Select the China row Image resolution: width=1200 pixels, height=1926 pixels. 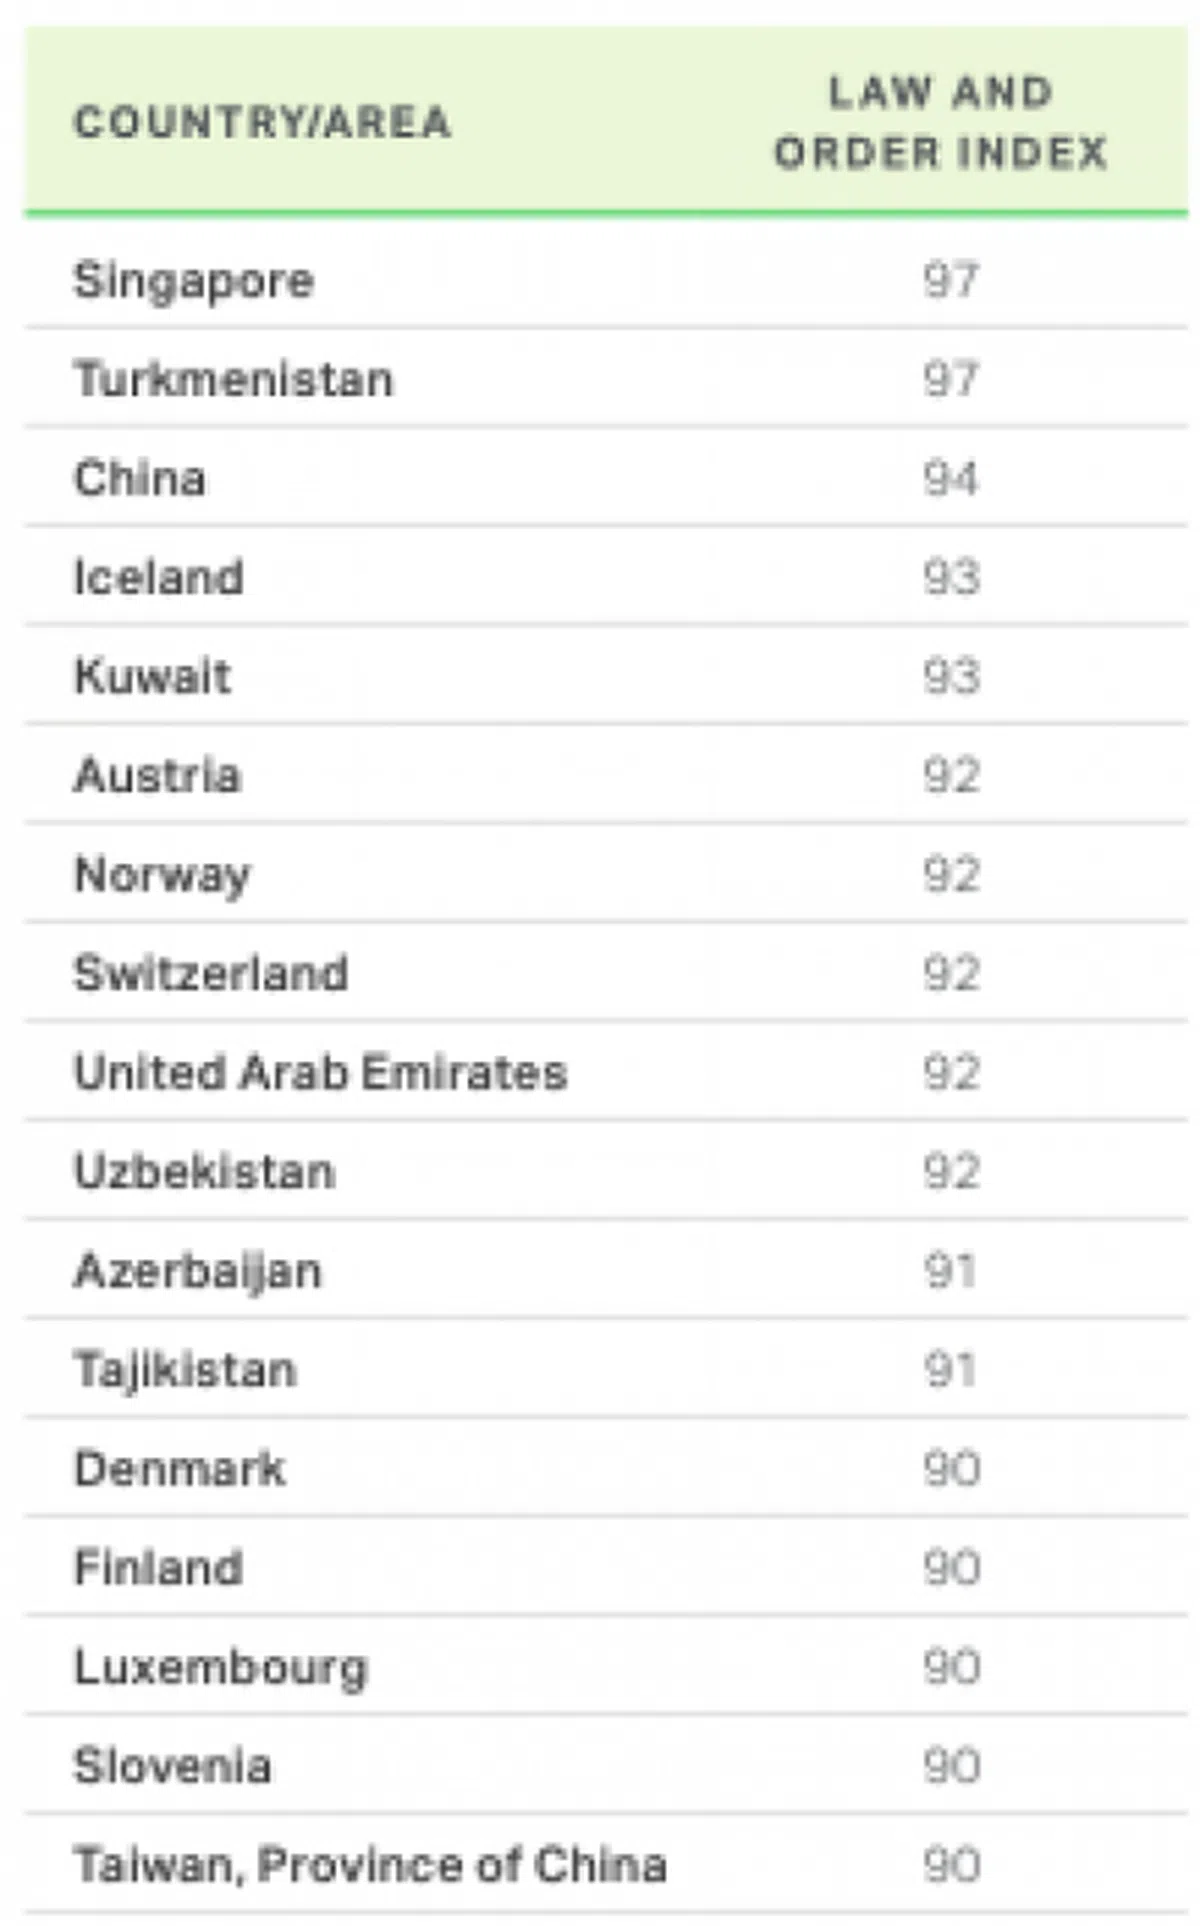[140, 478]
